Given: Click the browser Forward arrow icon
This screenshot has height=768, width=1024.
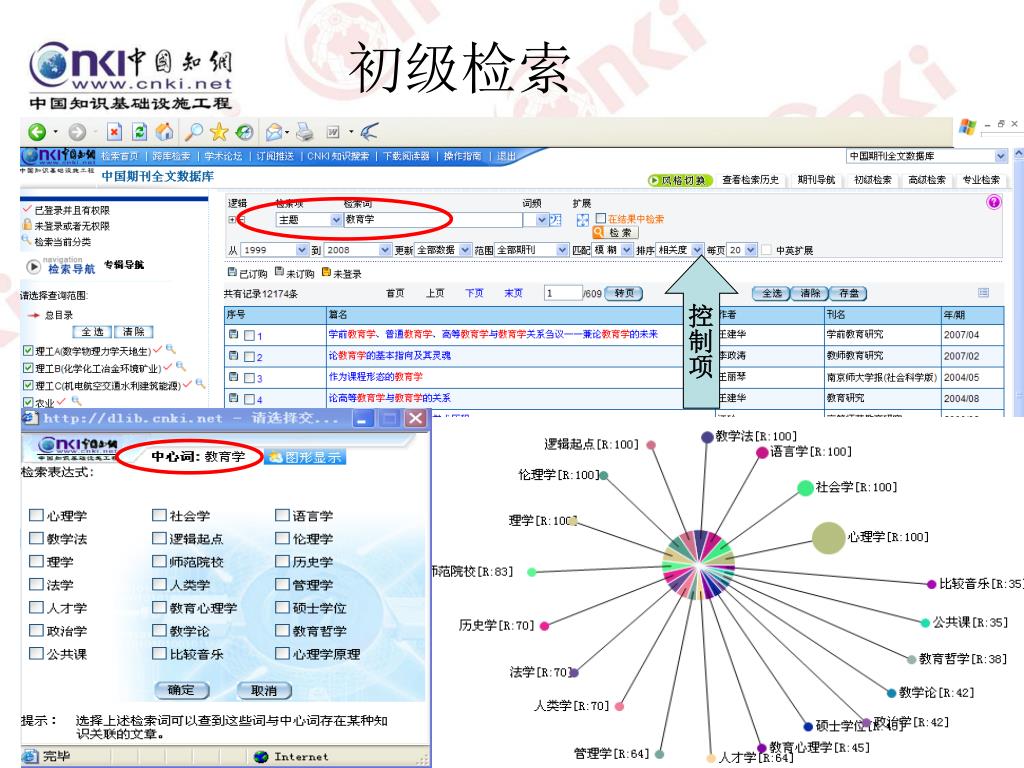Looking at the screenshot, I should [x=77, y=133].
